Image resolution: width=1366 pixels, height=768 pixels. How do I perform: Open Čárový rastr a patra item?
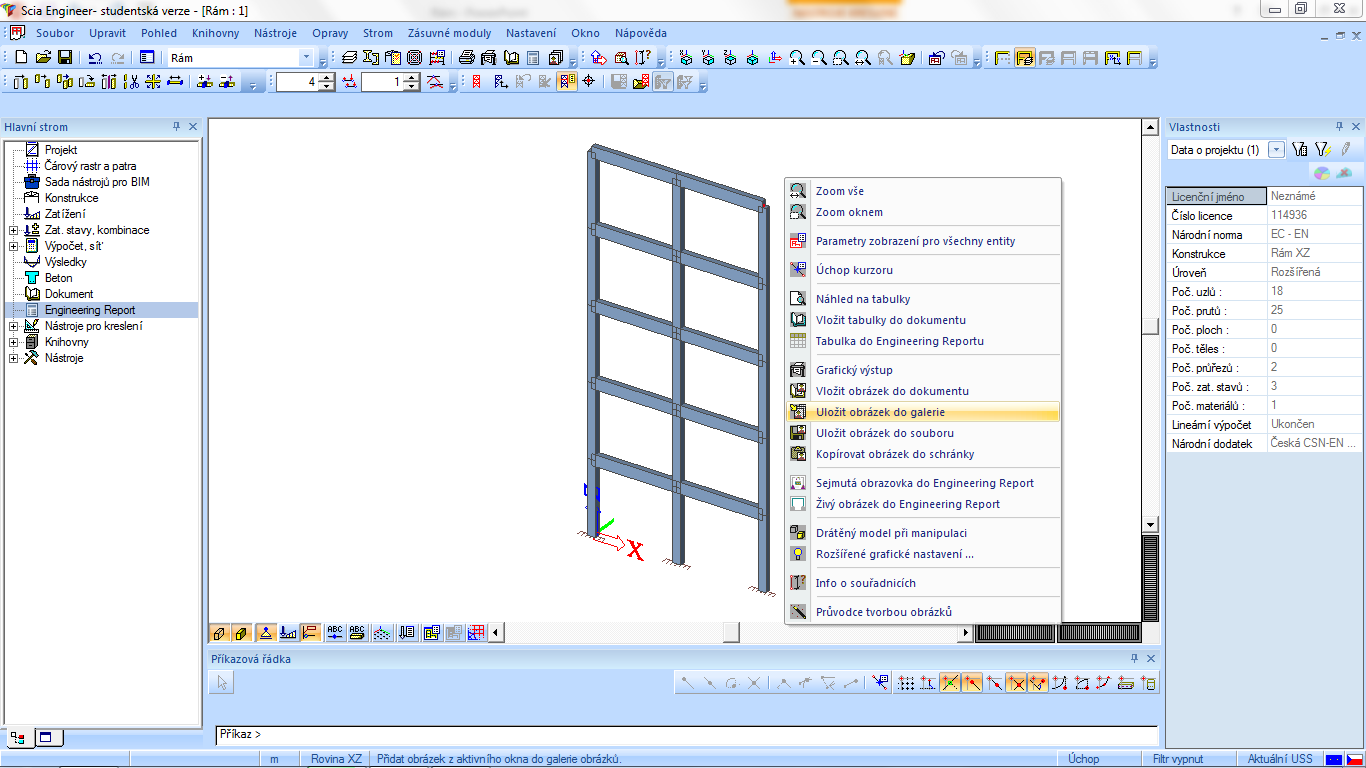[x=90, y=166]
